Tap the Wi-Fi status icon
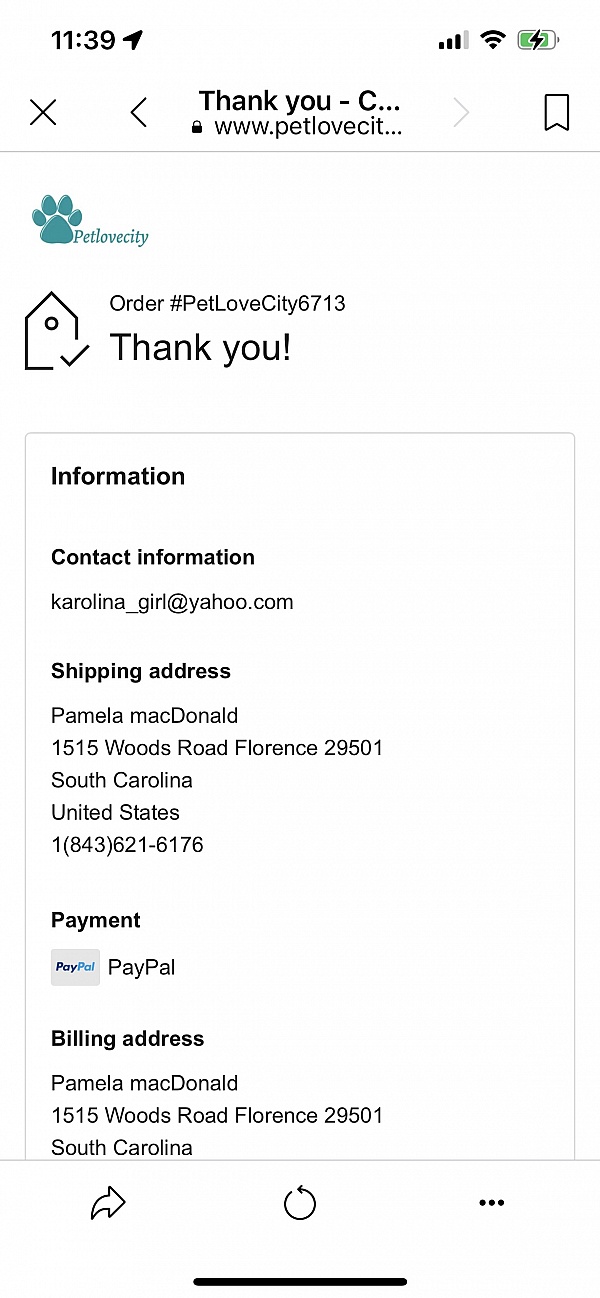 [493, 40]
